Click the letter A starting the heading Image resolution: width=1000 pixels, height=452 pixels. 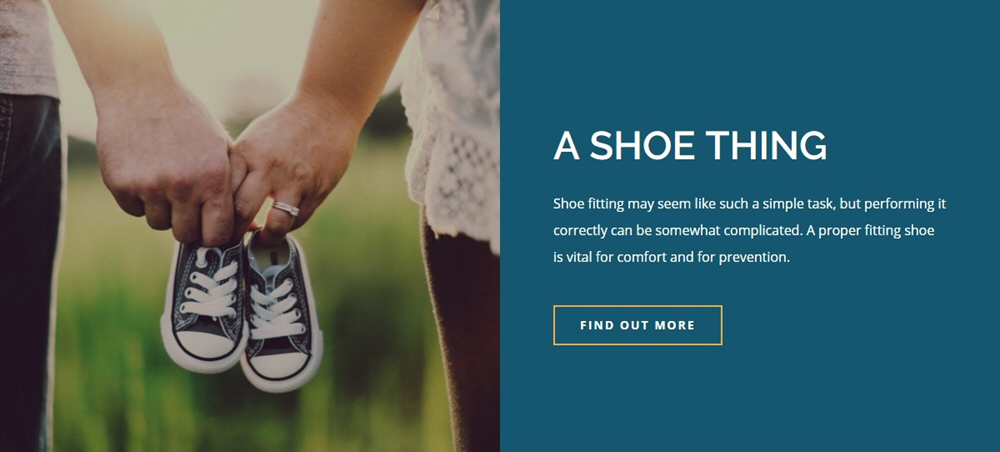pyautogui.click(x=566, y=145)
